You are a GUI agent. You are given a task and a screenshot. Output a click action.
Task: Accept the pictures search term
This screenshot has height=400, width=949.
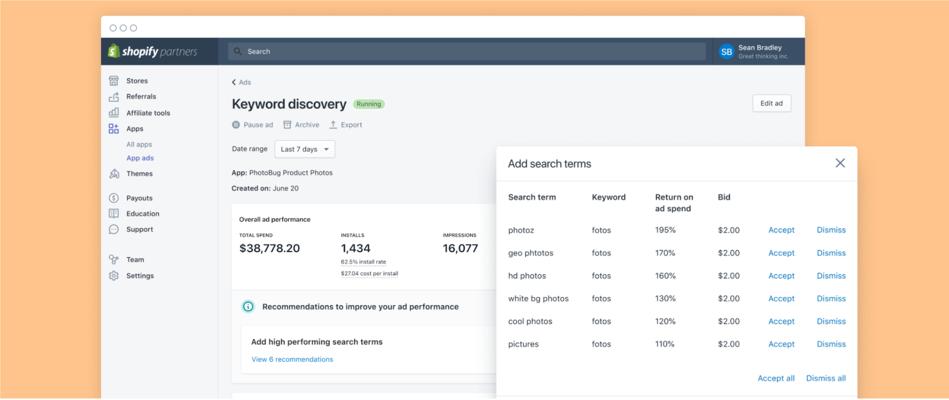pos(781,344)
